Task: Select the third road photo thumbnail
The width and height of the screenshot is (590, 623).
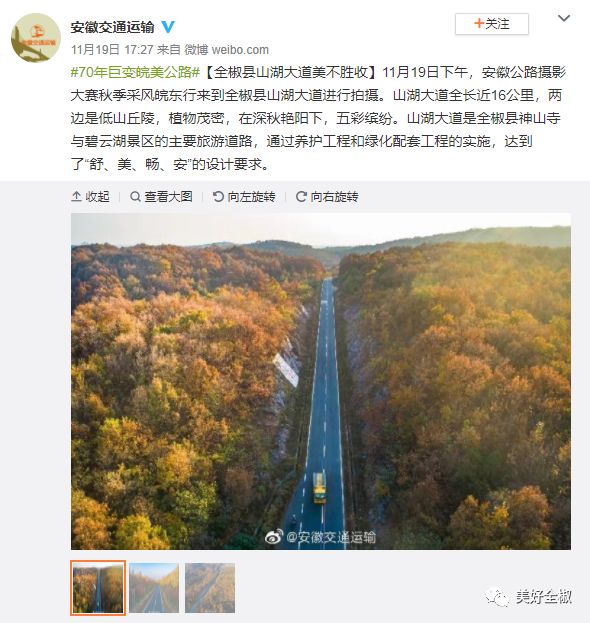Action: [x=210, y=588]
